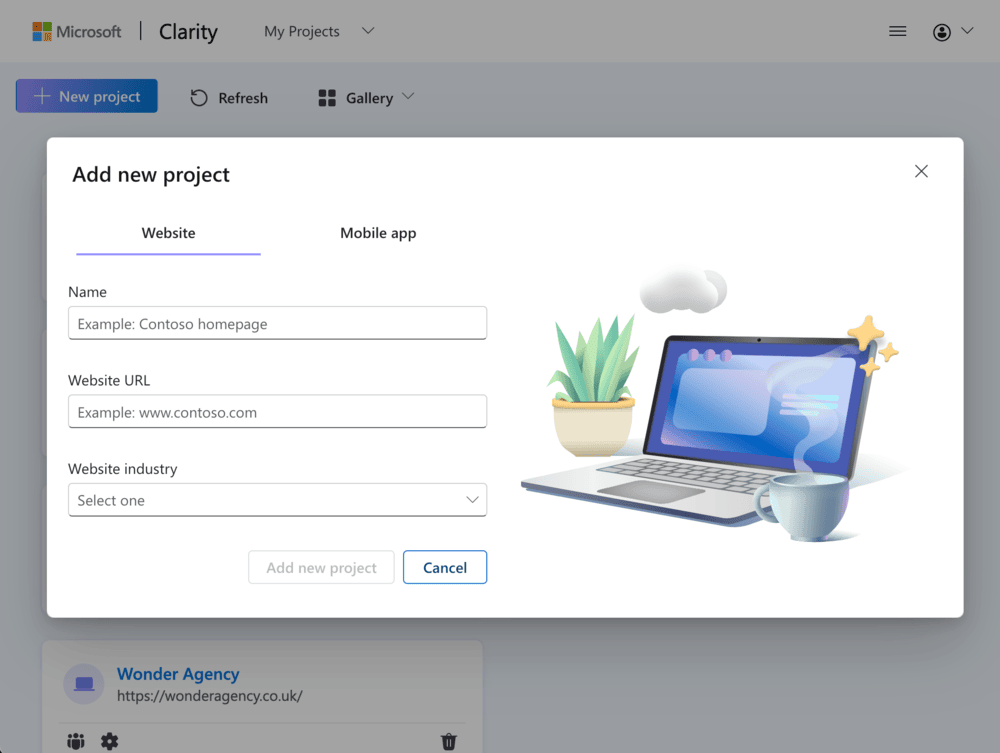Click the Add new project submit button

[321, 567]
